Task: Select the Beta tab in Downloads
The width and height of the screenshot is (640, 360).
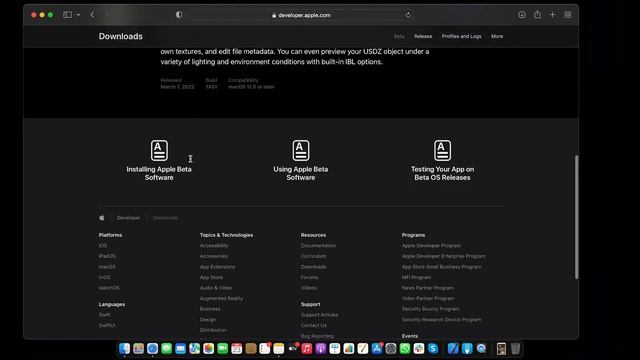Action: 399,36
